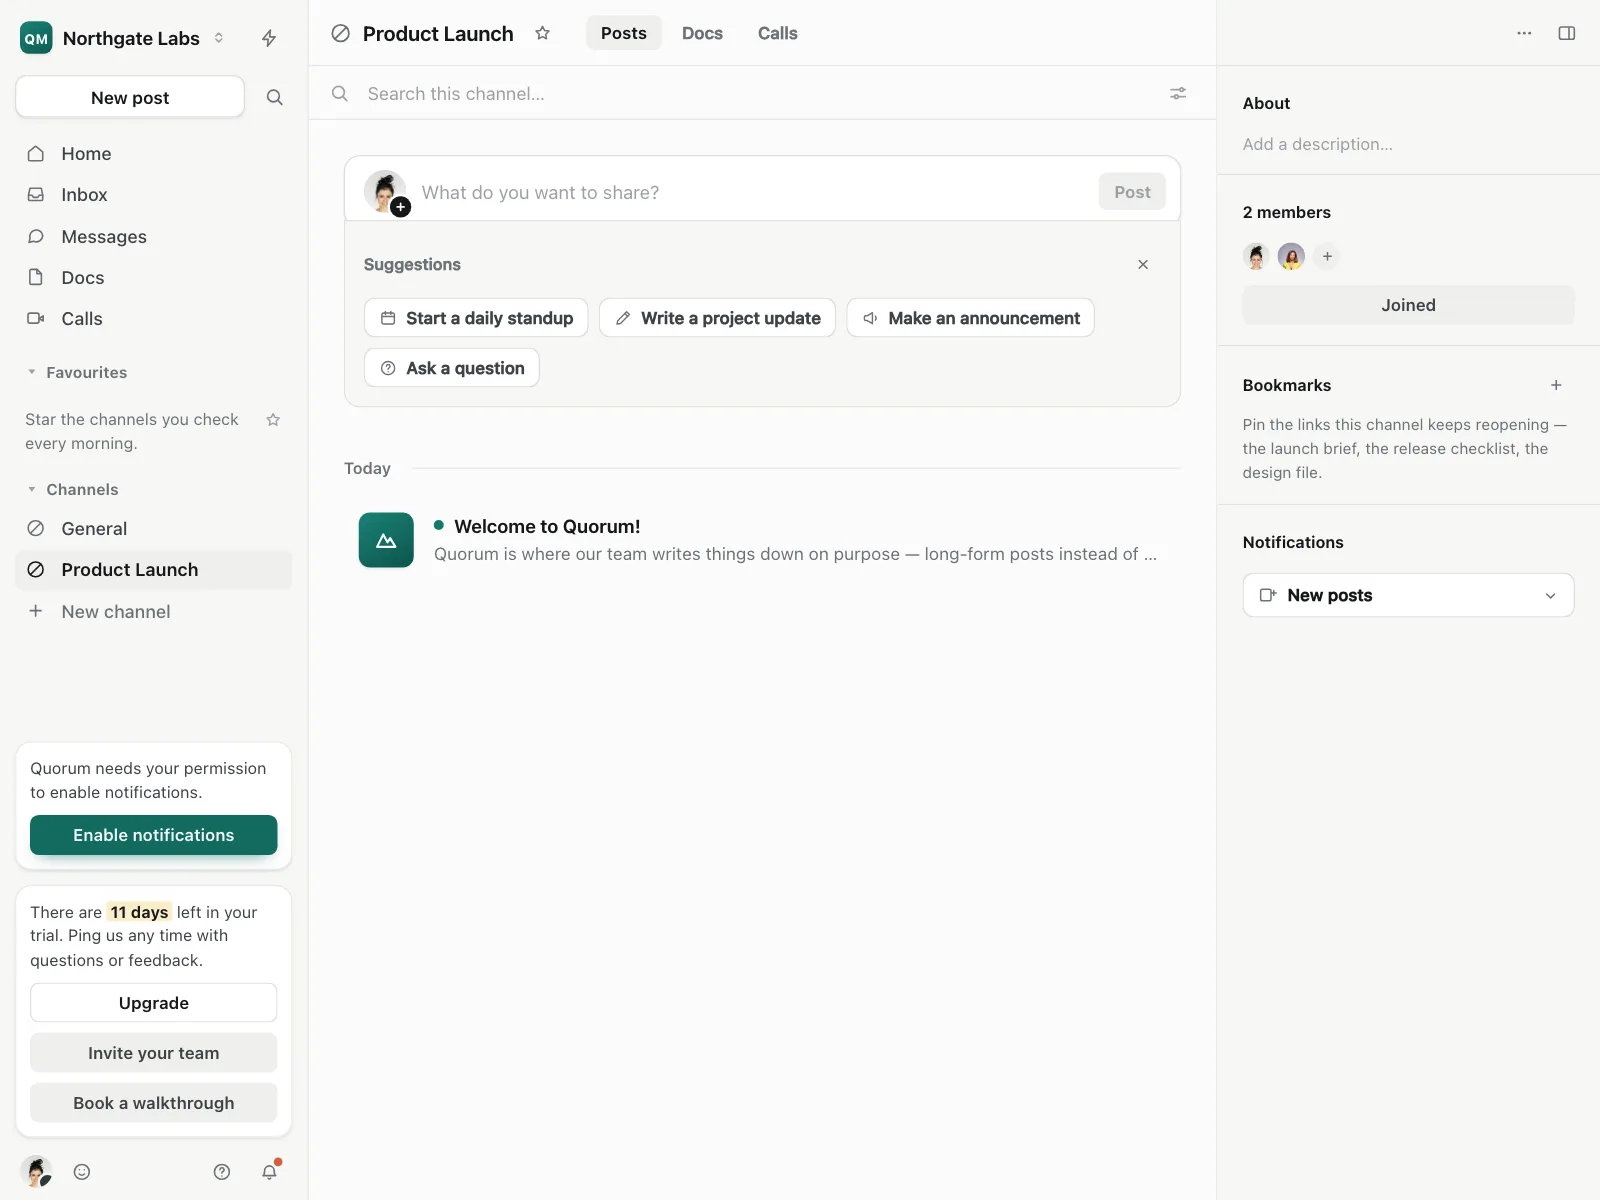Click Add a description field
This screenshot has height=1200, width=1600.
(x=1317, y=144)
